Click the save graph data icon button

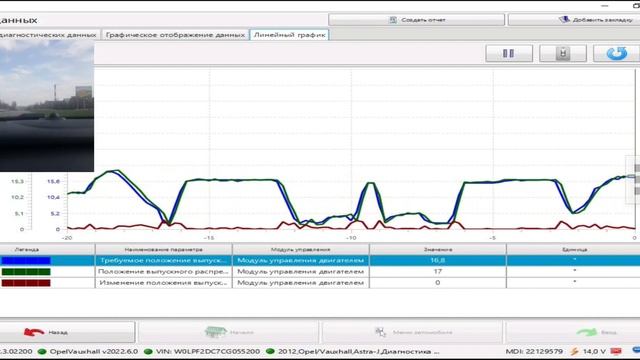tap(563, 53)
